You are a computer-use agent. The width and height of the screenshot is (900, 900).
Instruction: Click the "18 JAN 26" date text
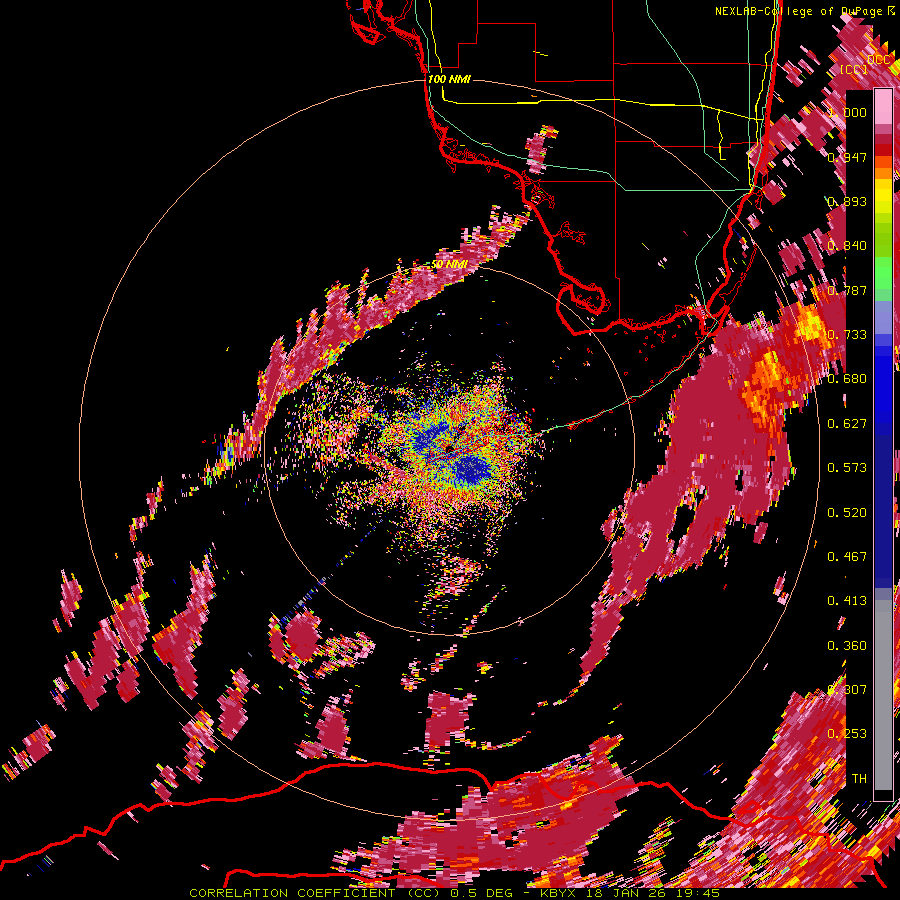pyautogui.click(x=624, y=893)
